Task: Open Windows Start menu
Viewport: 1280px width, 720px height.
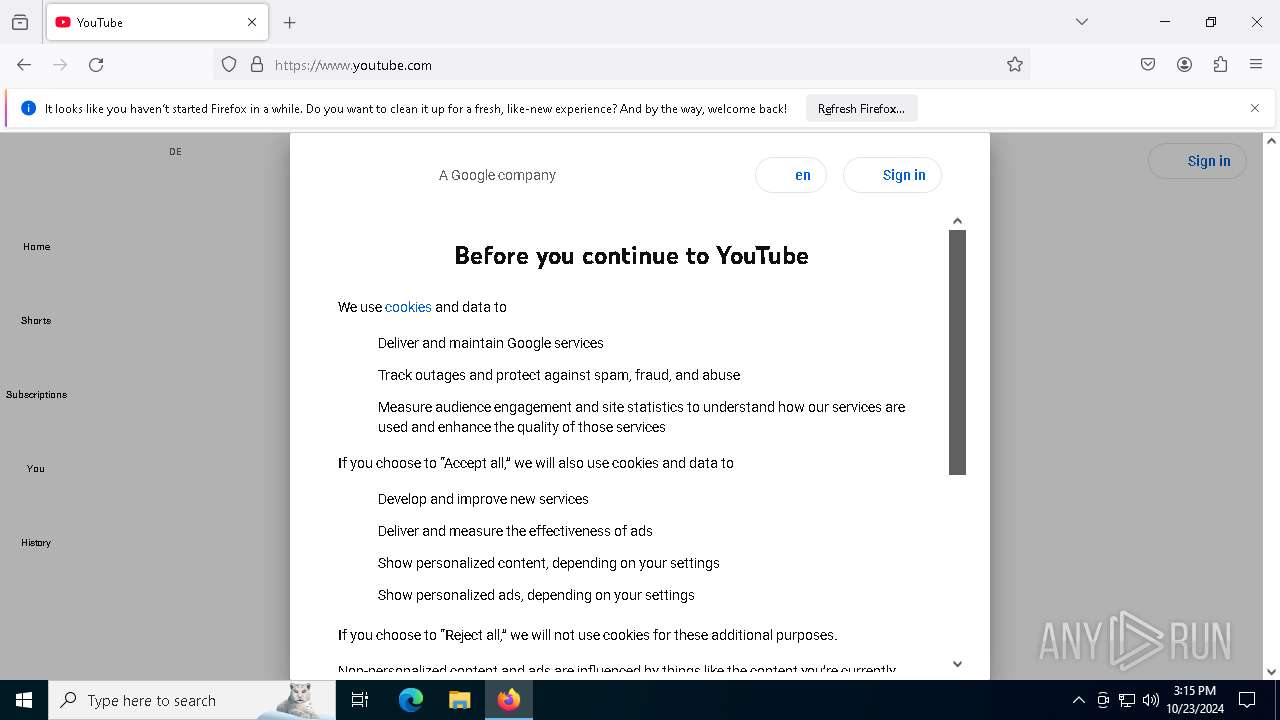Action: coord(24,700)
